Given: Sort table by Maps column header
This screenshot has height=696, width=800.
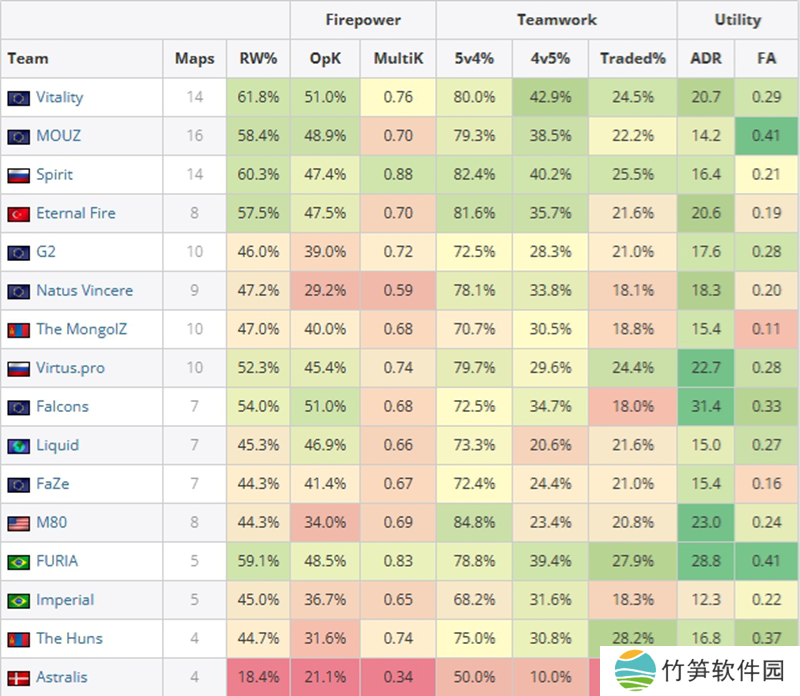Looking at the screenshot, I should point(194,59).
